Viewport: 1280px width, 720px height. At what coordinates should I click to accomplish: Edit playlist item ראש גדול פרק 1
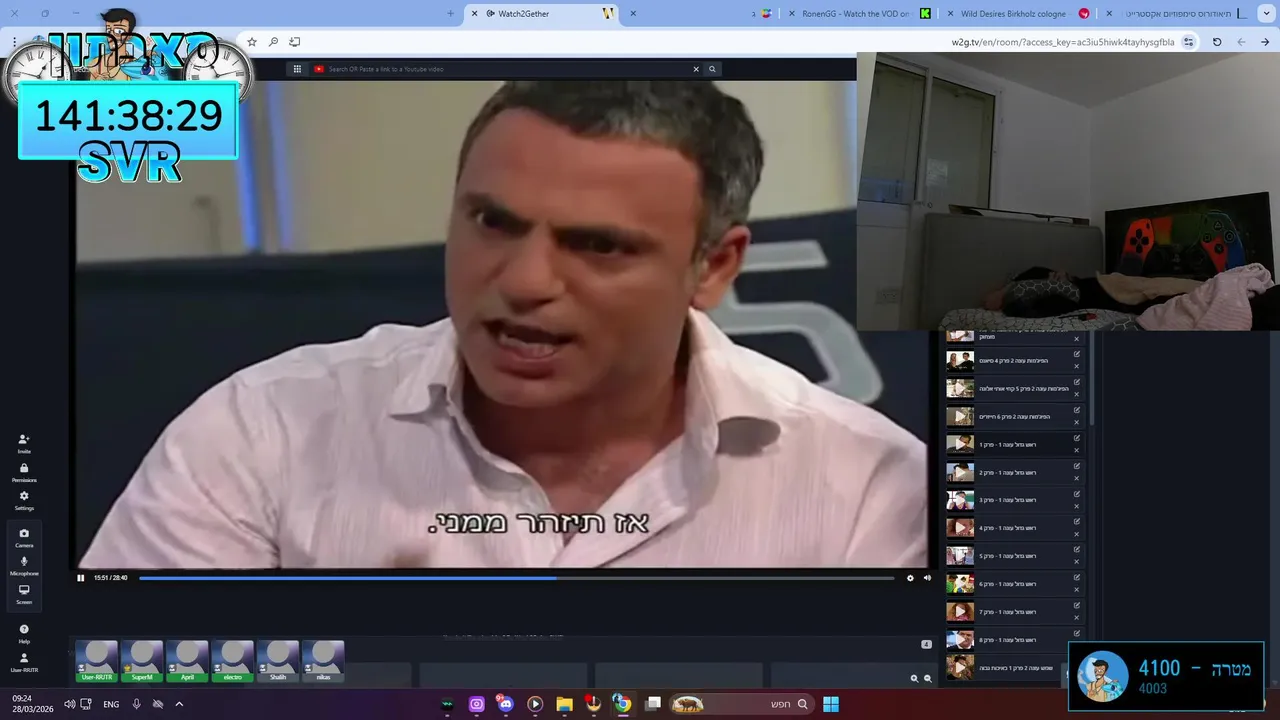[1077, 438]
